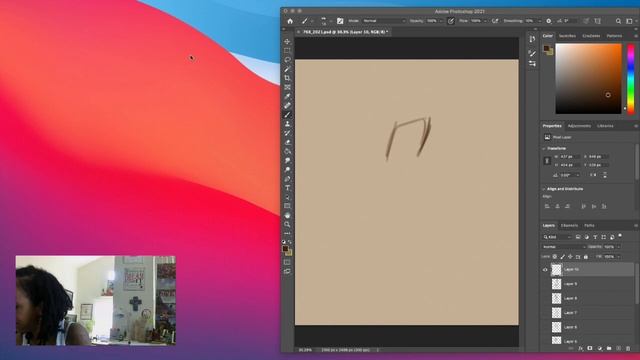Viewport: 640px width, 360px height.
Task: Select the Clone Stamp tool
Action: pyautogui.click(x=287, y=124)
